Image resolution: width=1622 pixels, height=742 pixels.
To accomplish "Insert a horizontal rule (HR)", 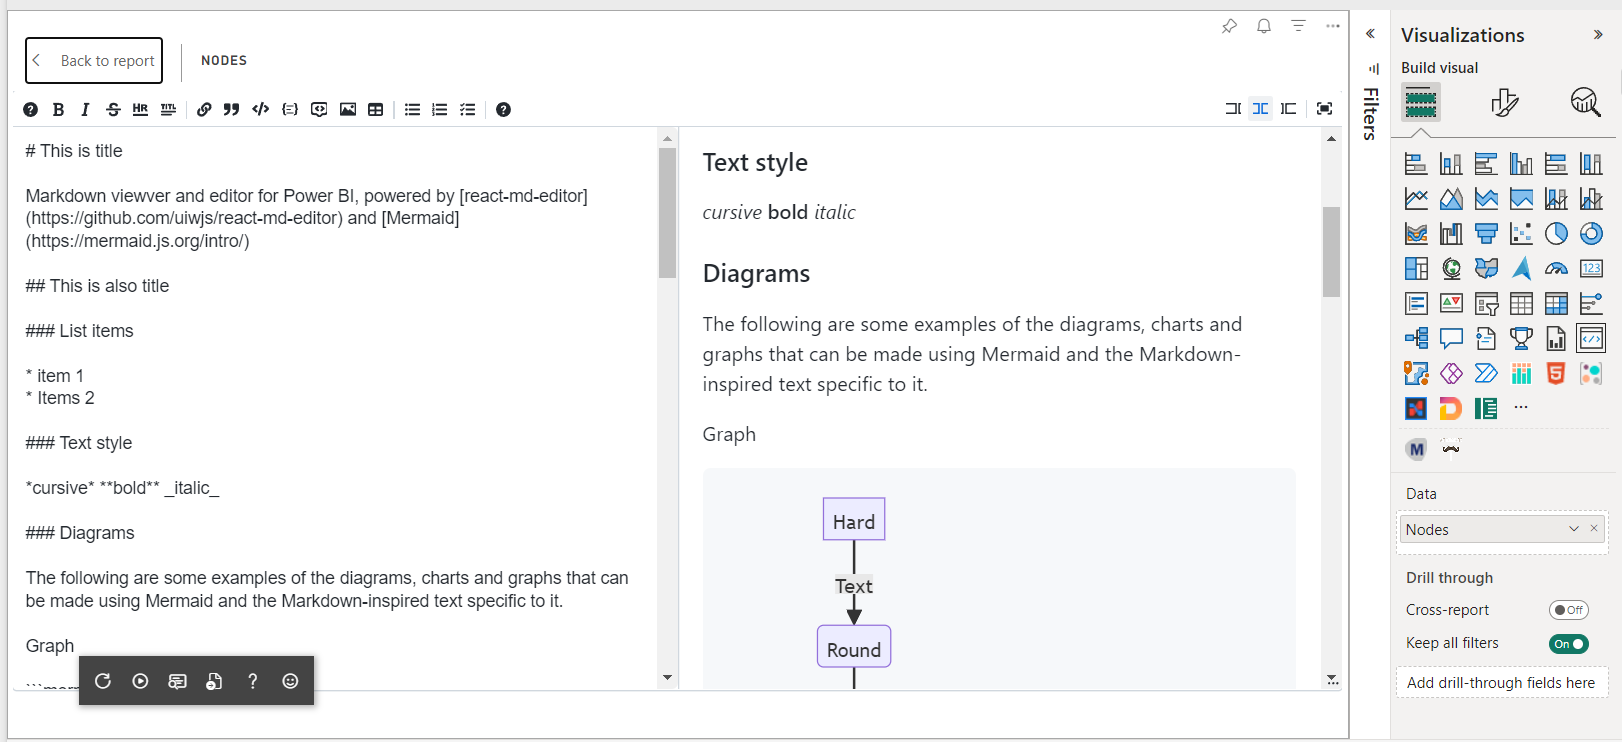I will [140, 110].
